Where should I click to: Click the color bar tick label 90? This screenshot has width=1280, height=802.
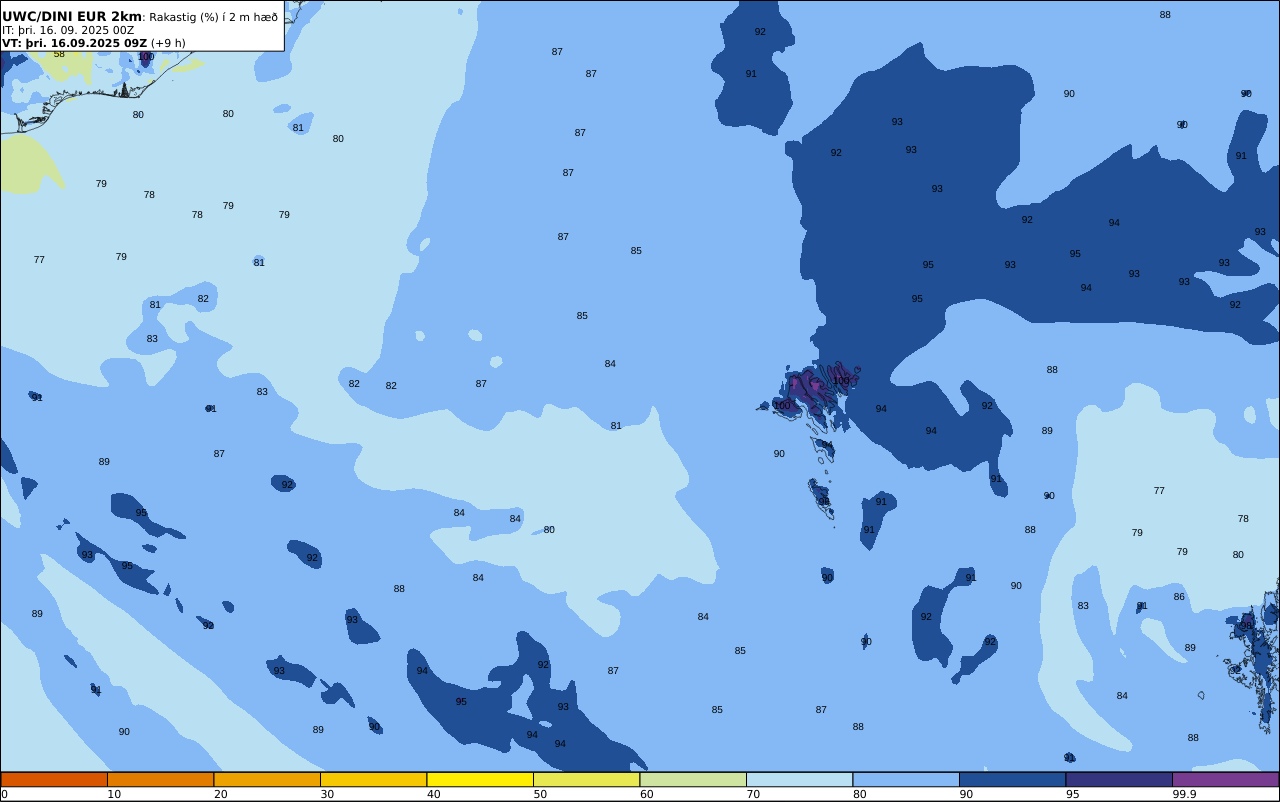pos(966,794)
